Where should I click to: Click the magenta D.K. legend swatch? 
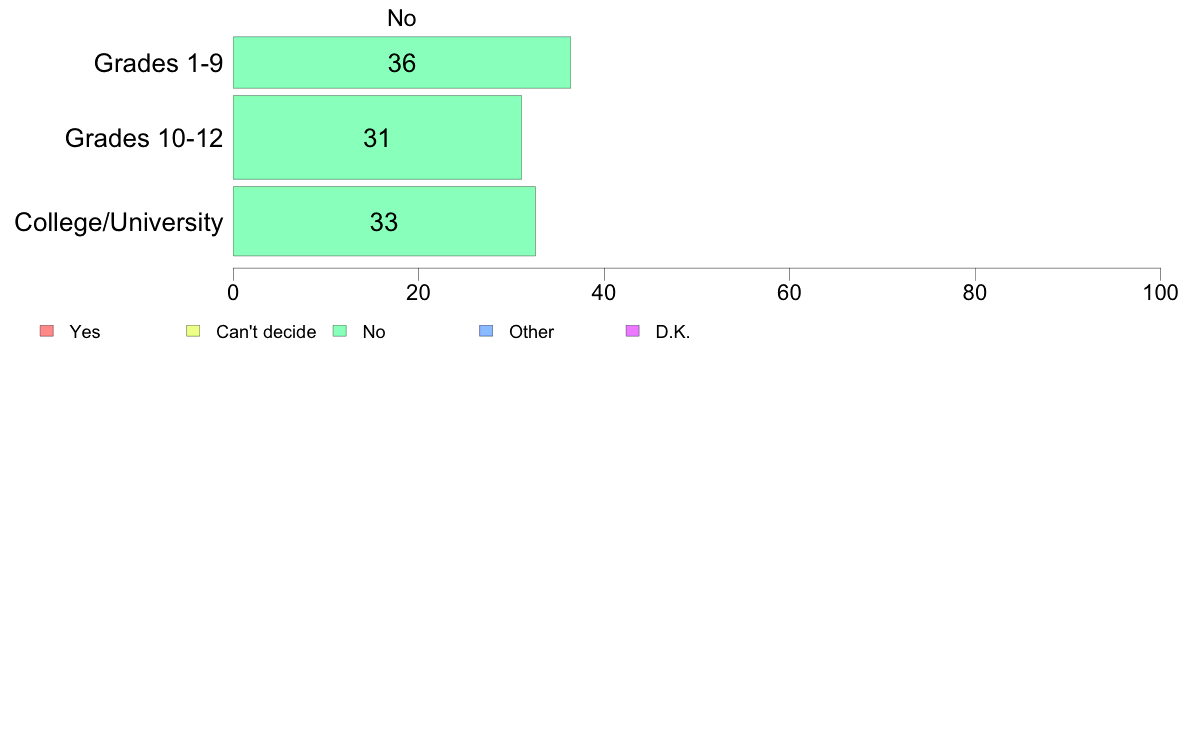click(633, 331)
